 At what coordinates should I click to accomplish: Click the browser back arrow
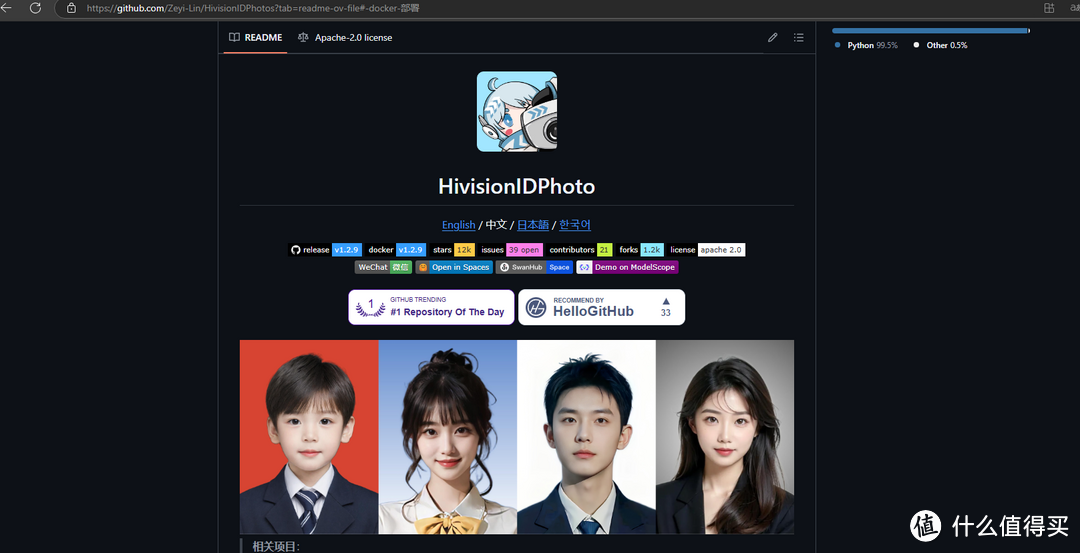pos(6,8)
